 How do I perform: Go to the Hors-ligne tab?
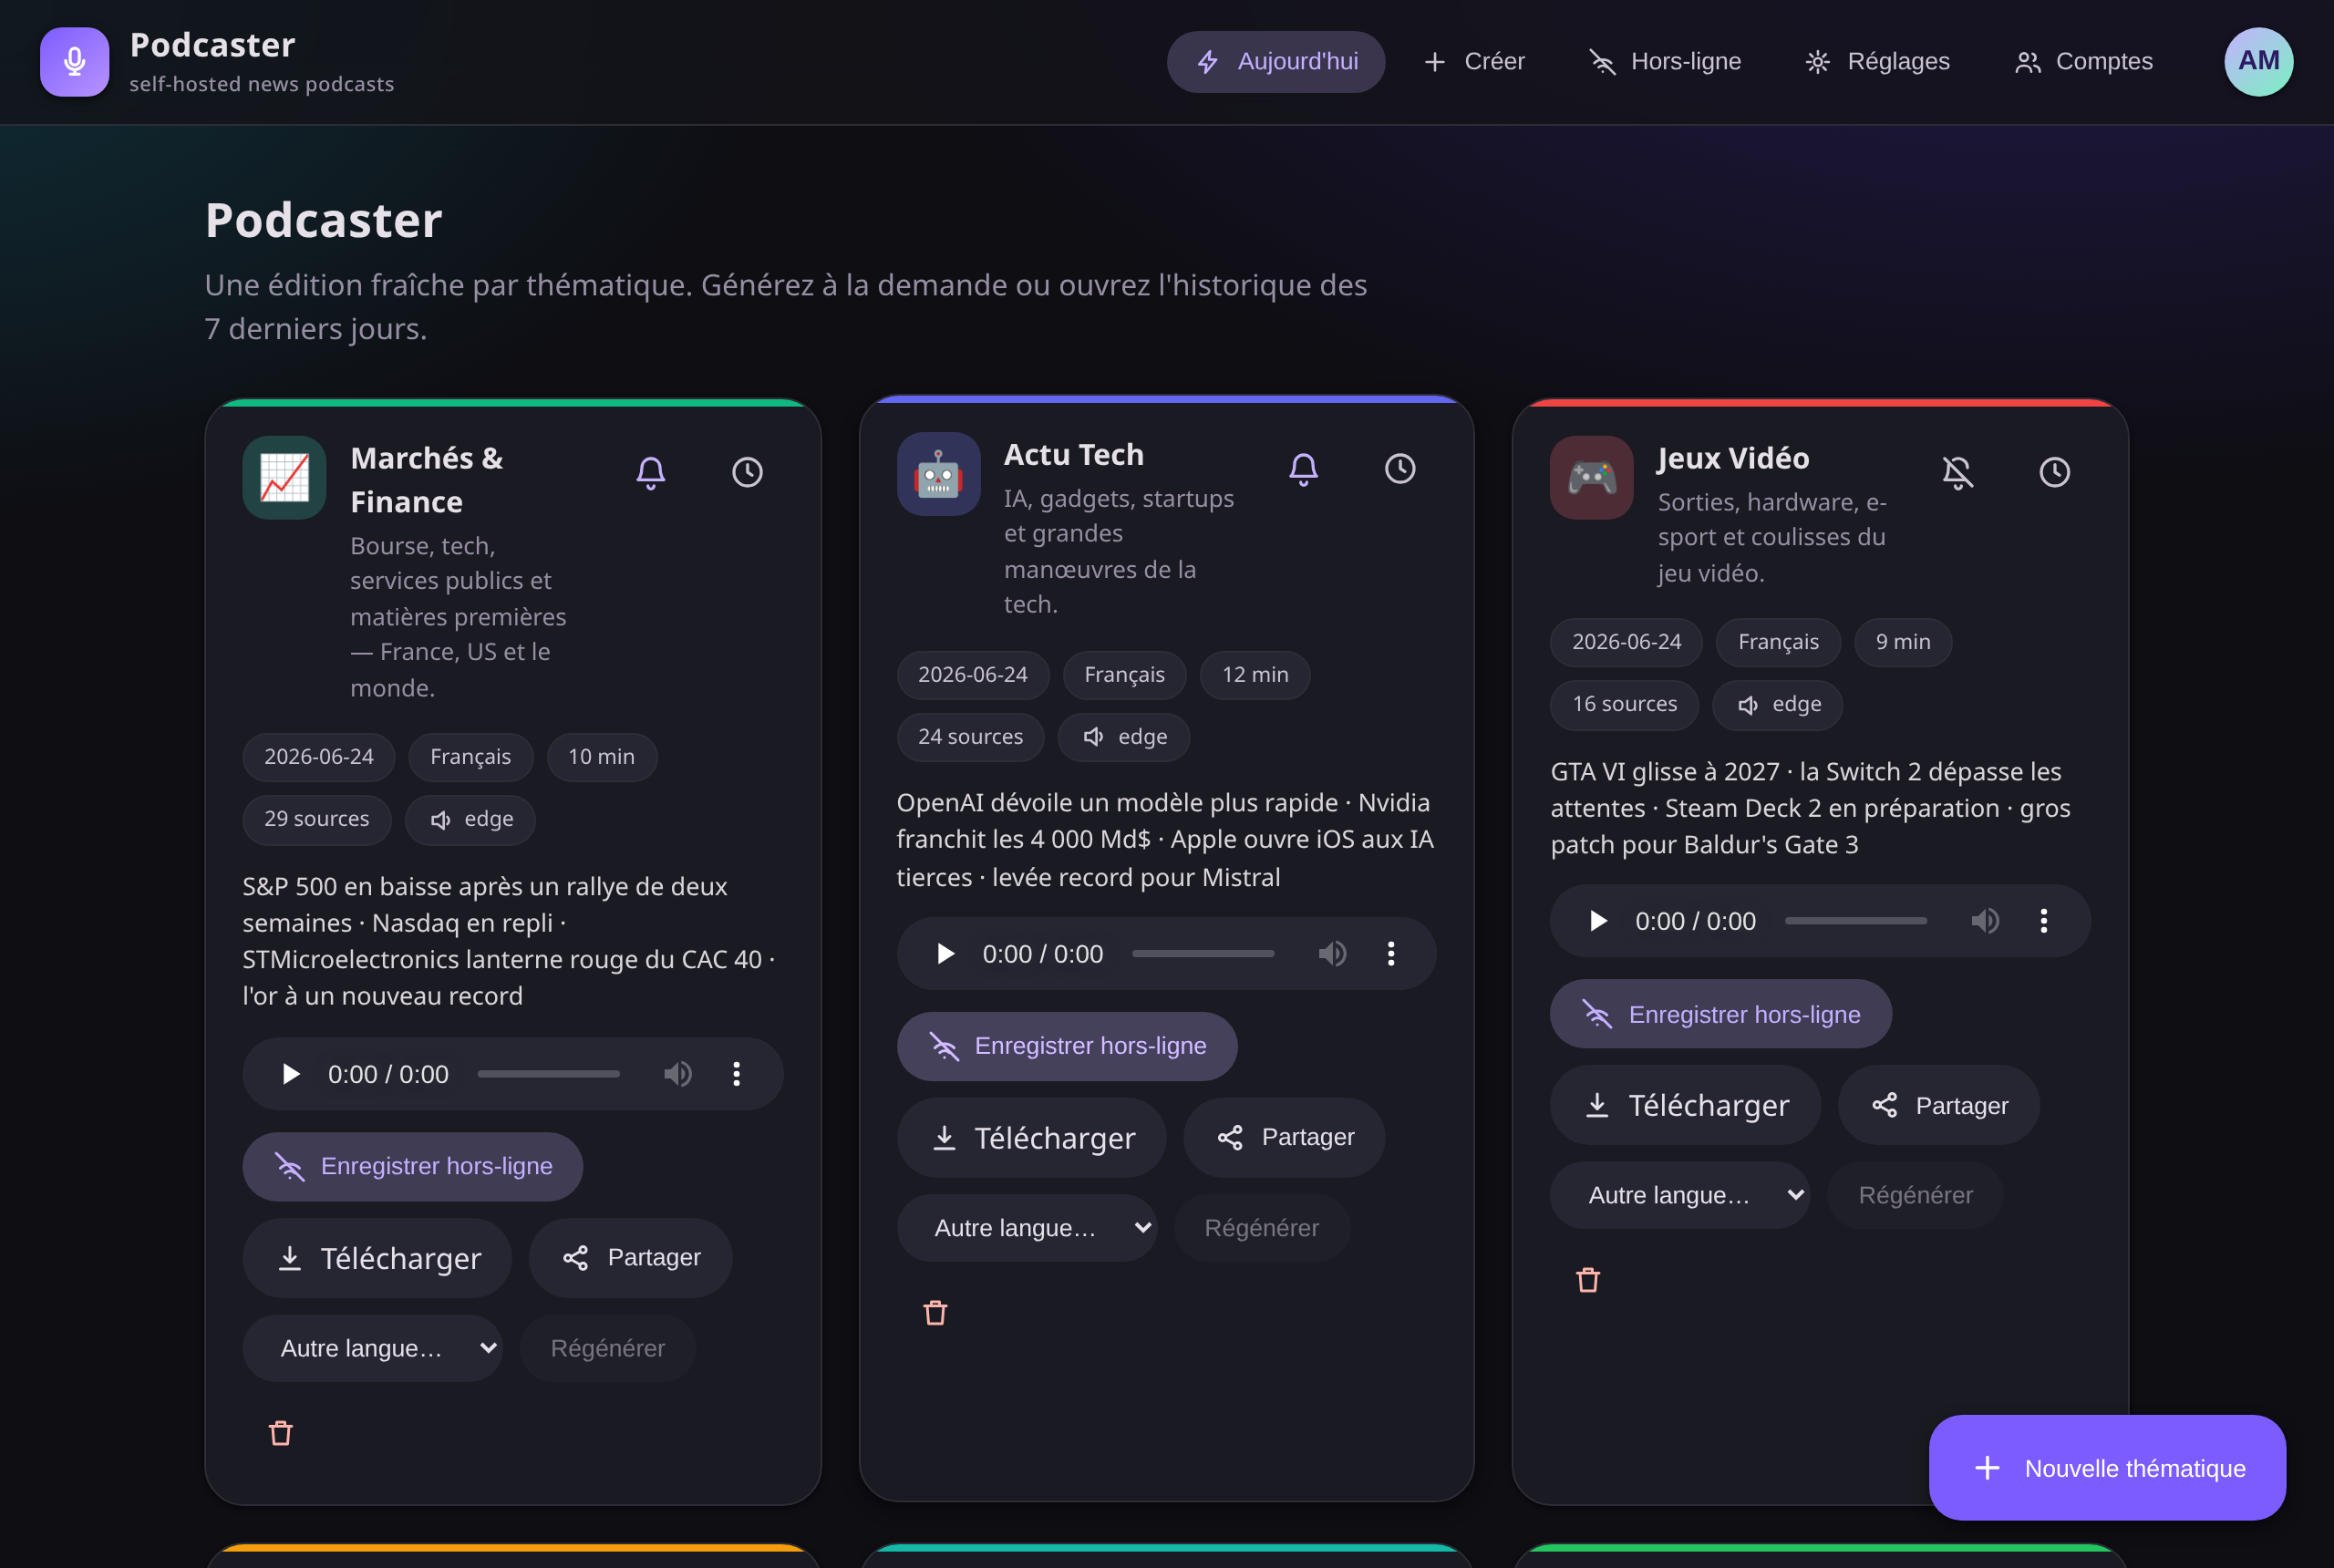coord(1666,62)
